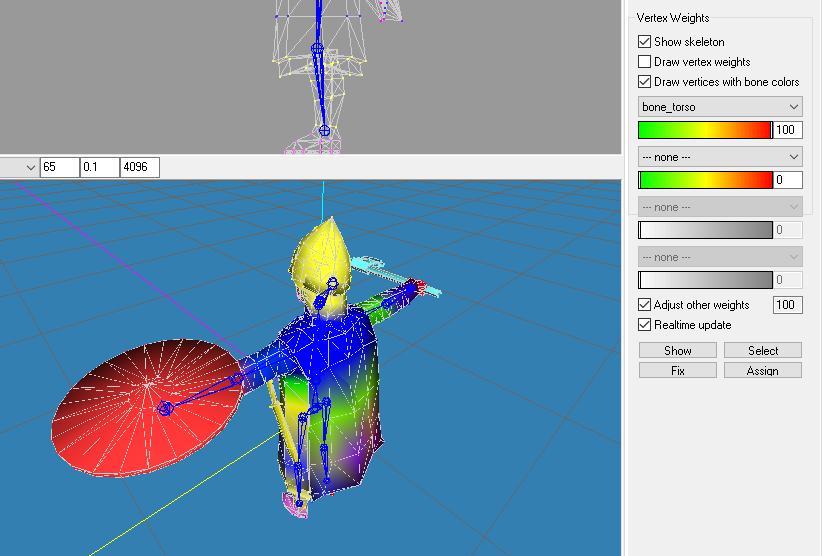Click fourth greyed weight slider
This screenshot has height=556, width=822.
705,280
